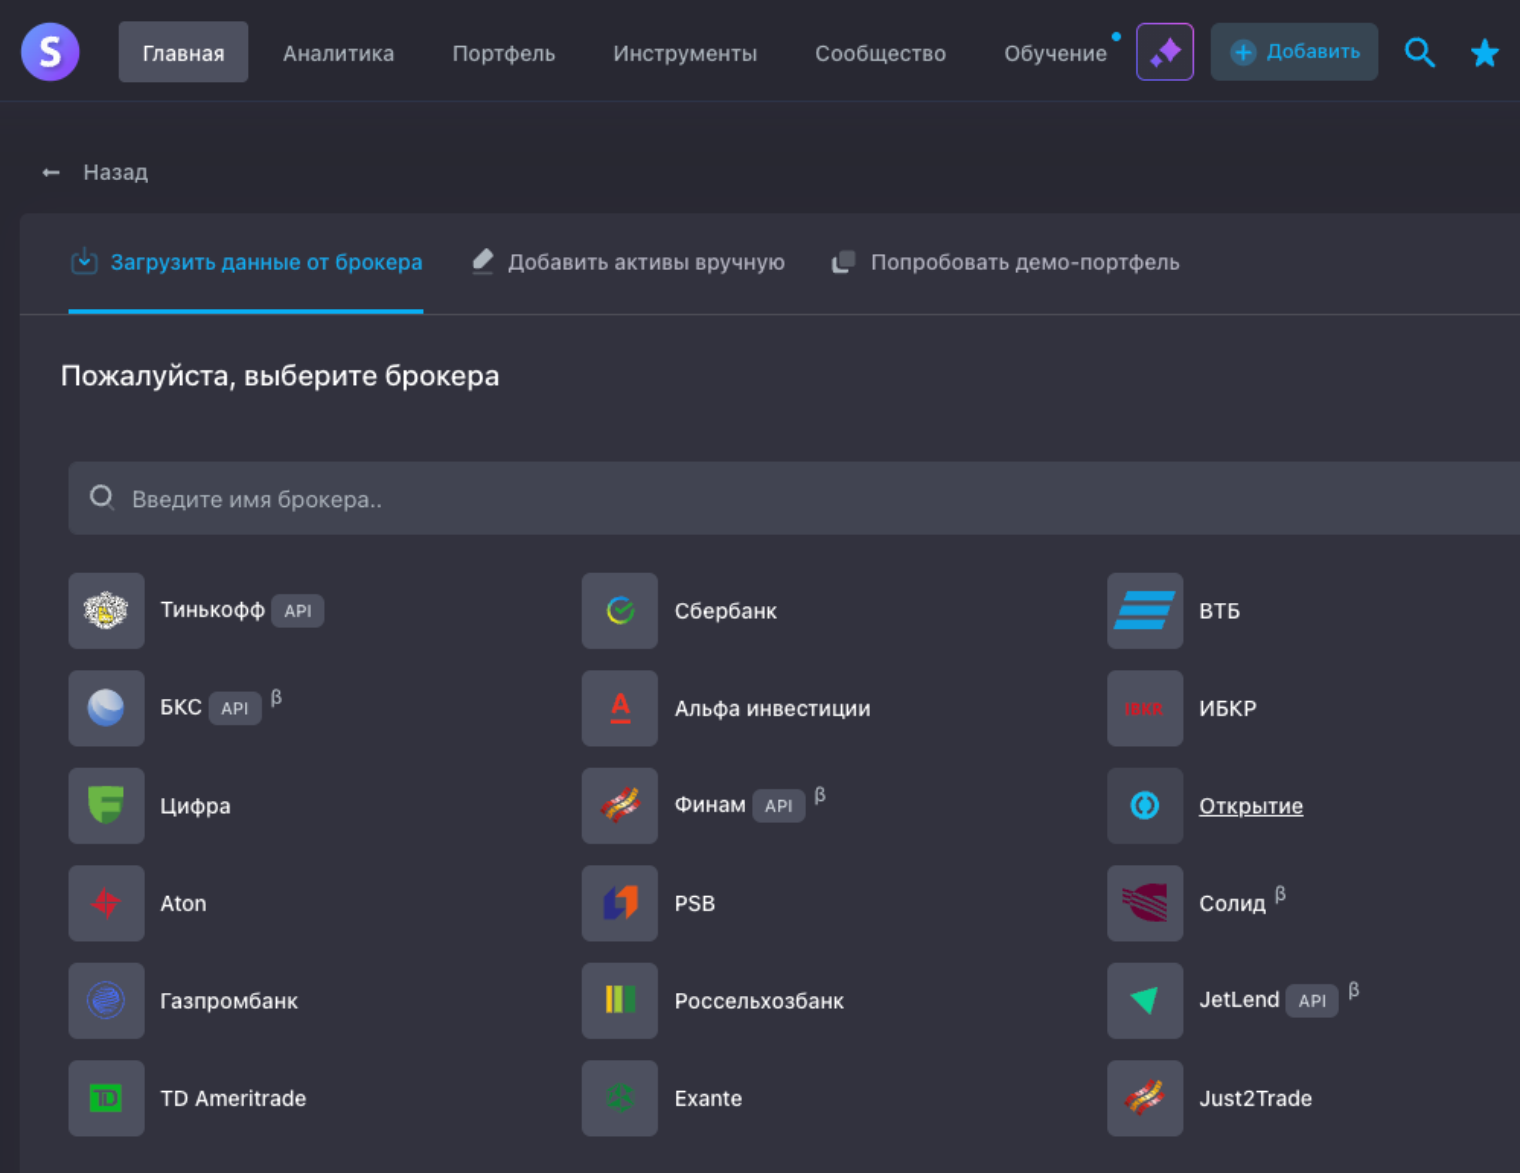Open the Главная tab
Viewport: 1520px width, 1173px height.
[x=183, y=53]
